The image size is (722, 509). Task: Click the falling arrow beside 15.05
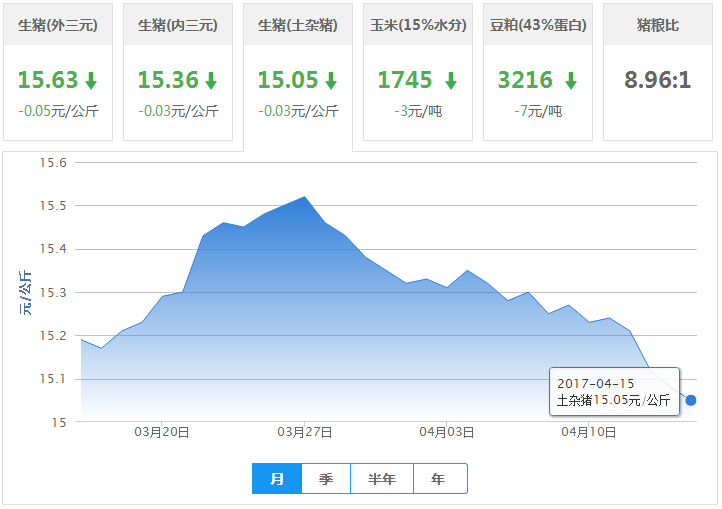(331, 81)
